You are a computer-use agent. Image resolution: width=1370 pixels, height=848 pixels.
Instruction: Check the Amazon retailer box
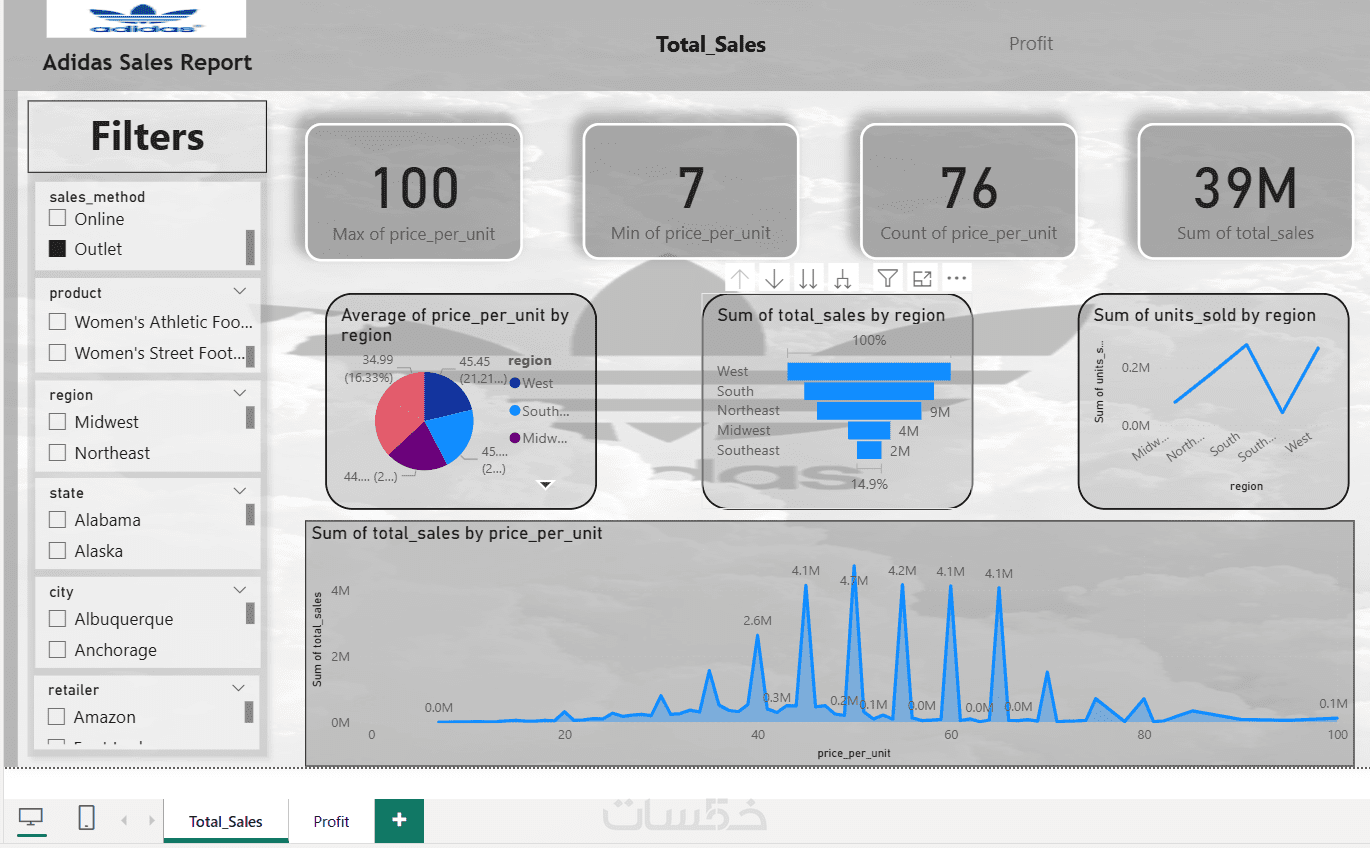(x=58, y=716)
